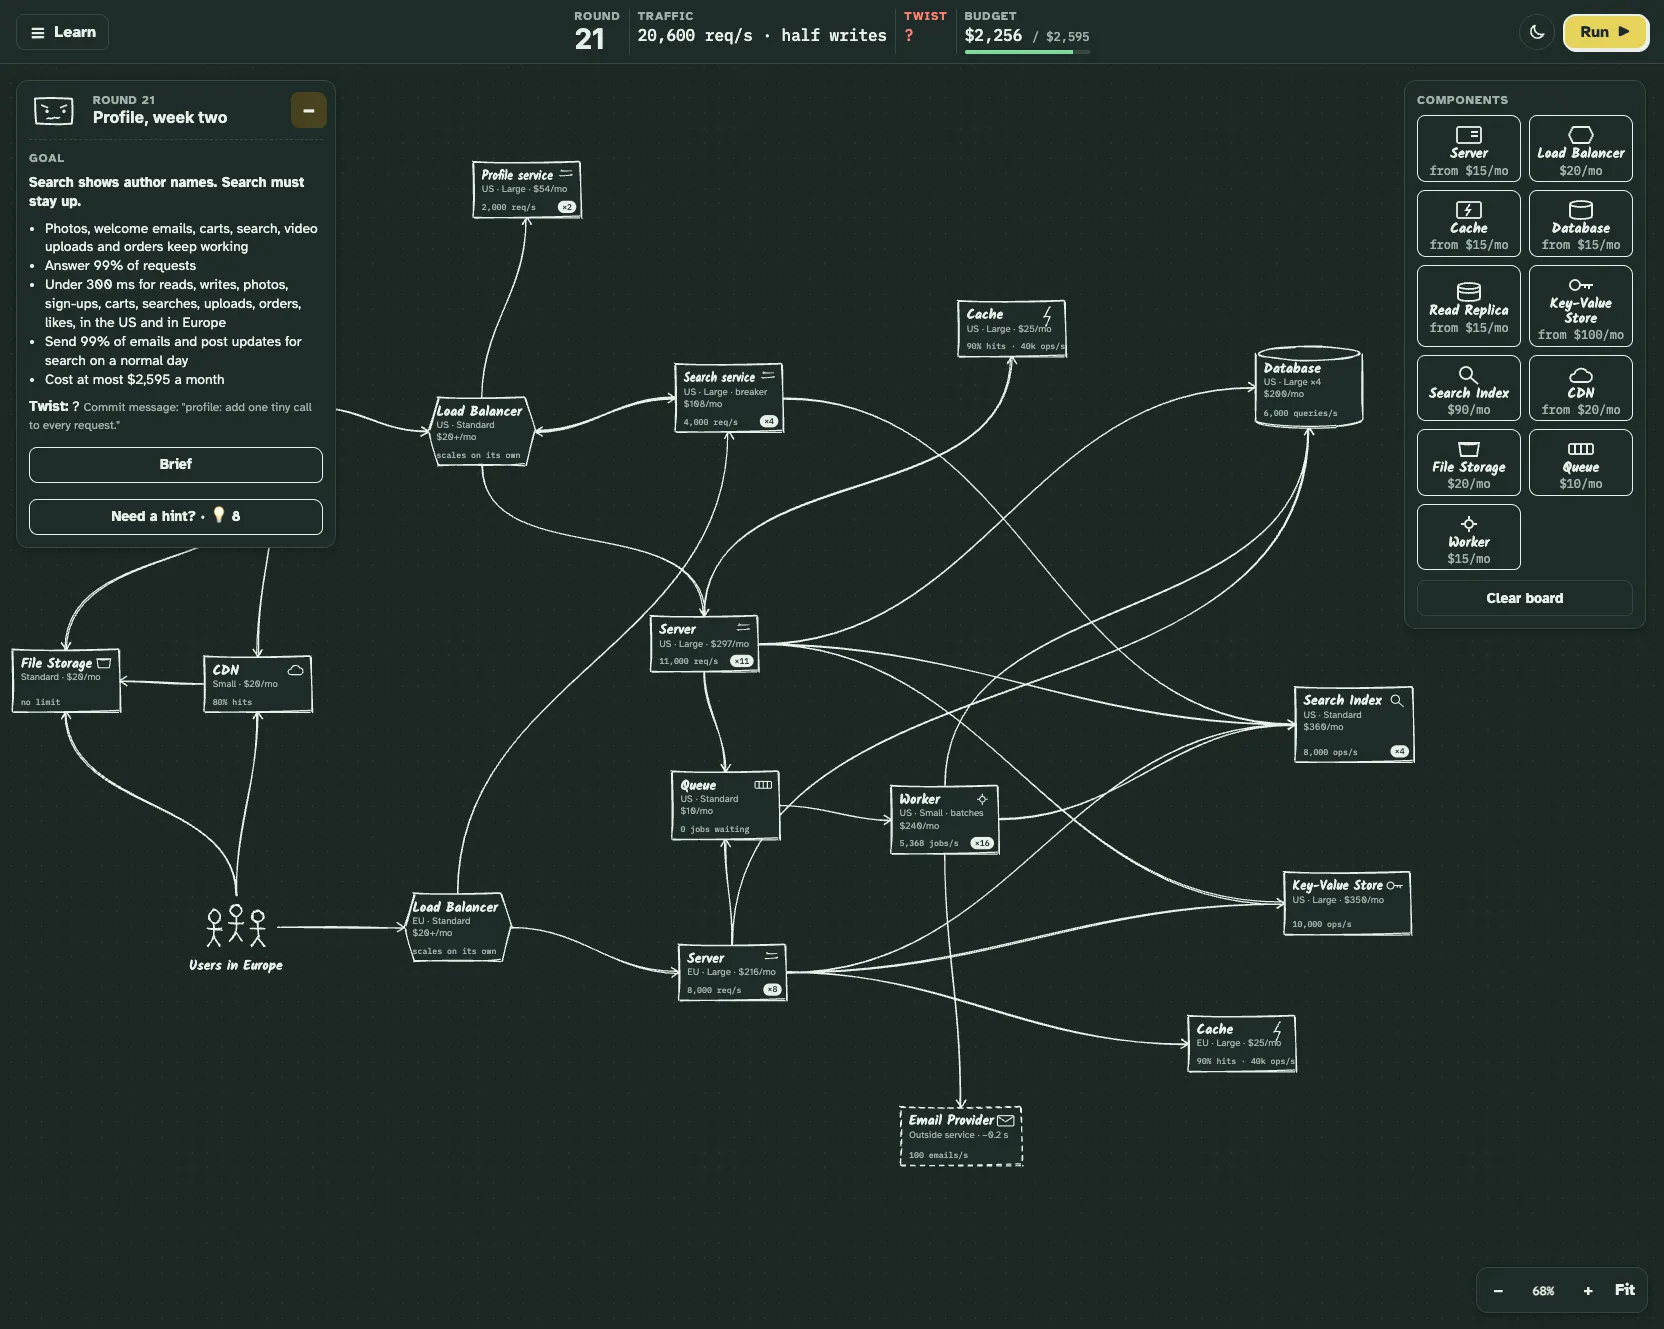Select the Search Index node on canvas
This screenshot has width=1664, height=1329.
pos(1353,724)
